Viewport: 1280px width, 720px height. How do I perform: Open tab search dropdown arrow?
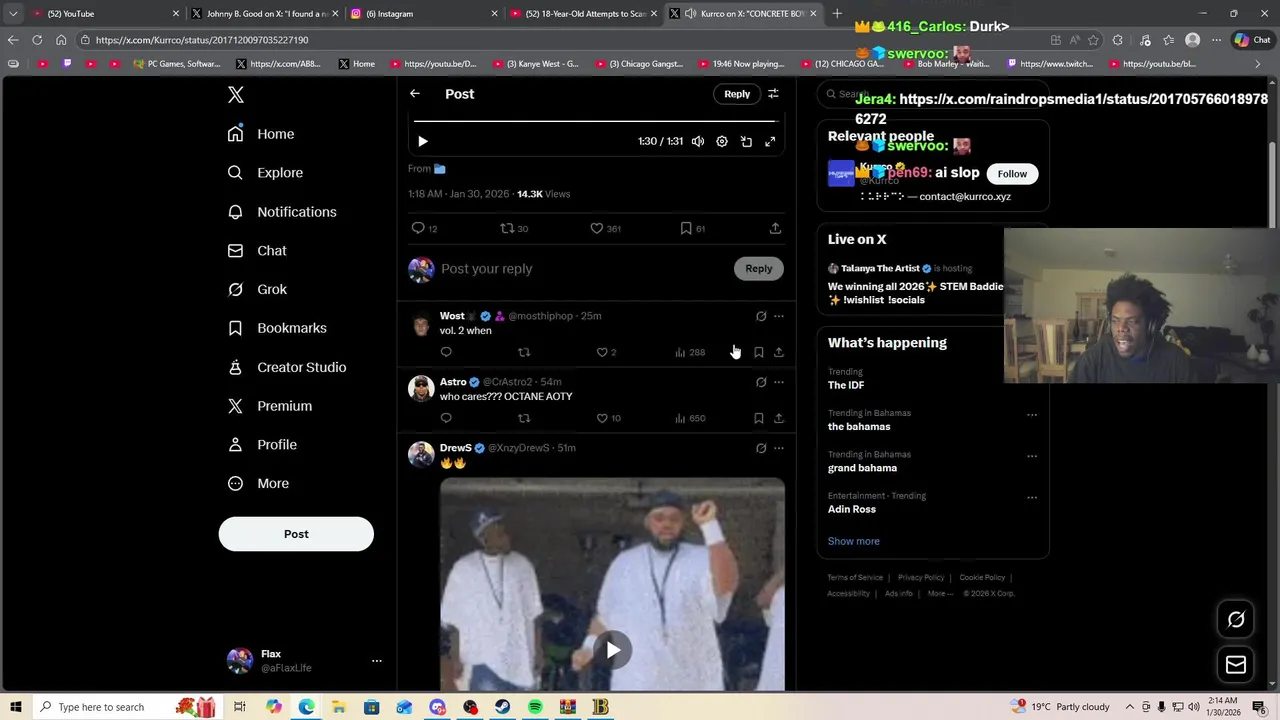click(x=12, y=14)
